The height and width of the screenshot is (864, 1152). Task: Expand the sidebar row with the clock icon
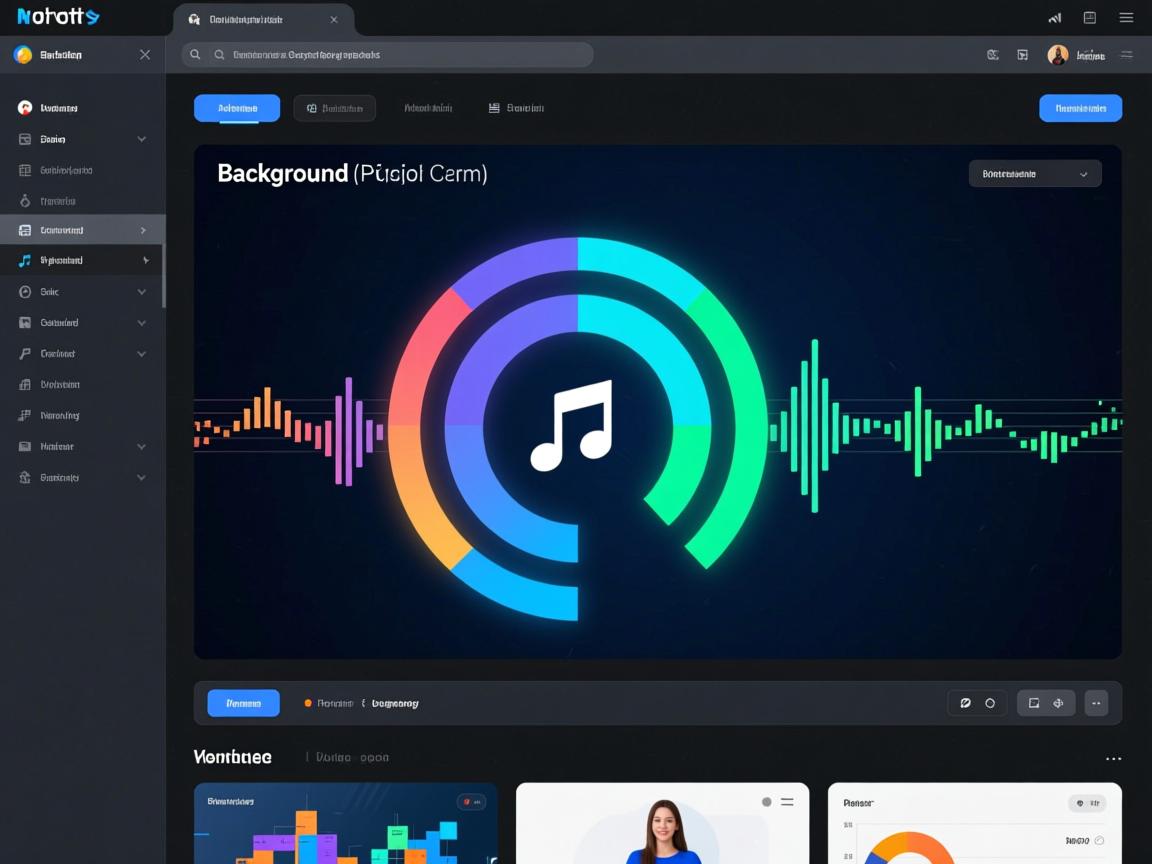(x=82, y=292)
